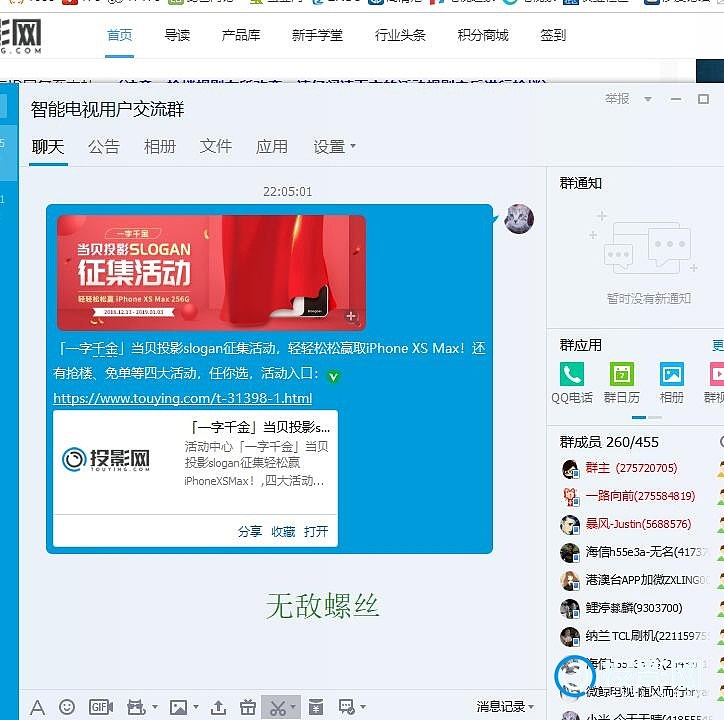Click the 举报 report button
Viewport: 724px width, 720px height.
coord(617,98)
